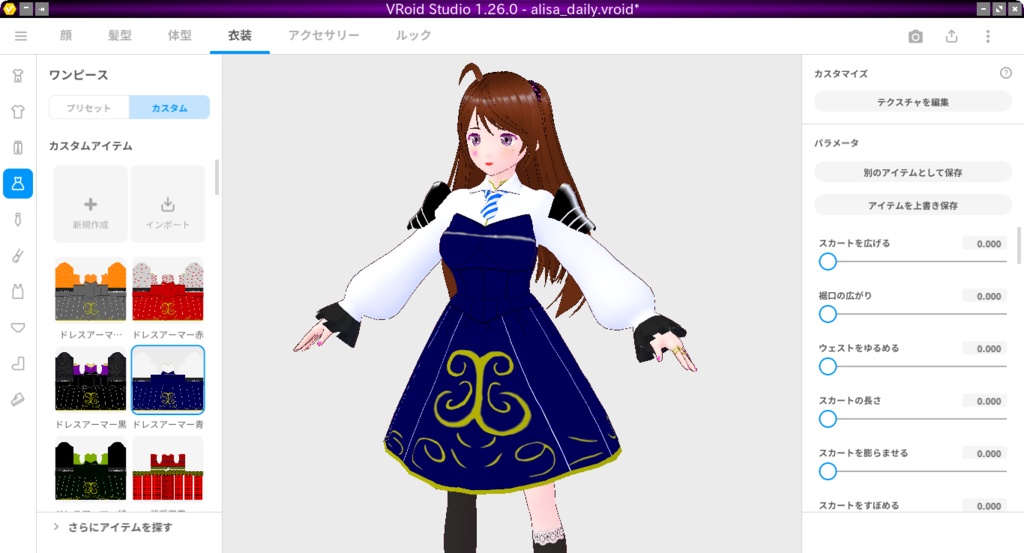Click アイテムを上書き保存 button

tap(913, 205)
